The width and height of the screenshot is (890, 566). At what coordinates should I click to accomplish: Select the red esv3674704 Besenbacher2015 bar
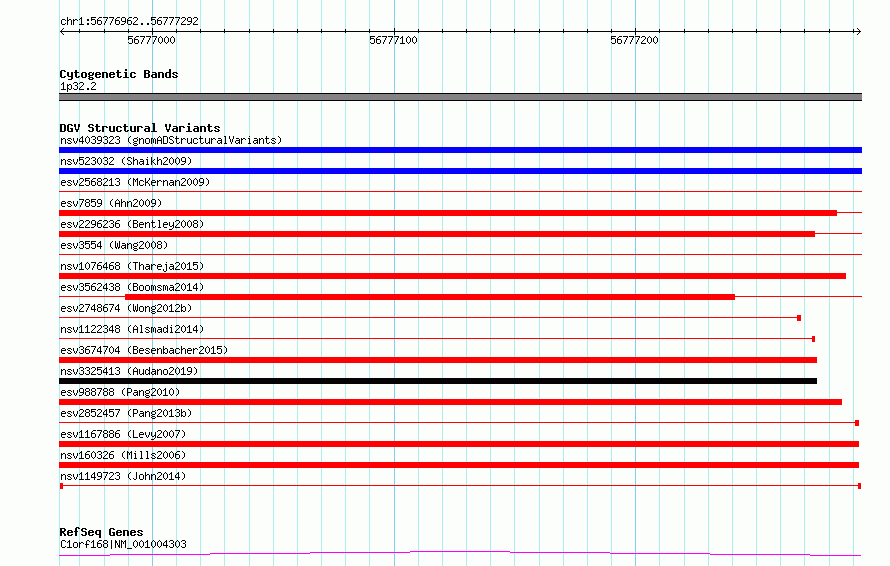pos(438,360)
